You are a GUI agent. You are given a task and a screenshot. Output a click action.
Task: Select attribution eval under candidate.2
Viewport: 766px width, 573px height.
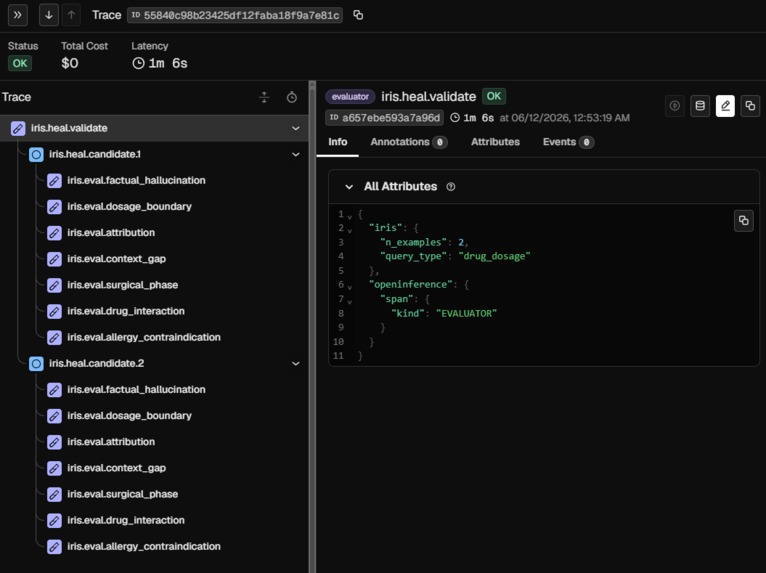[154, 442]
